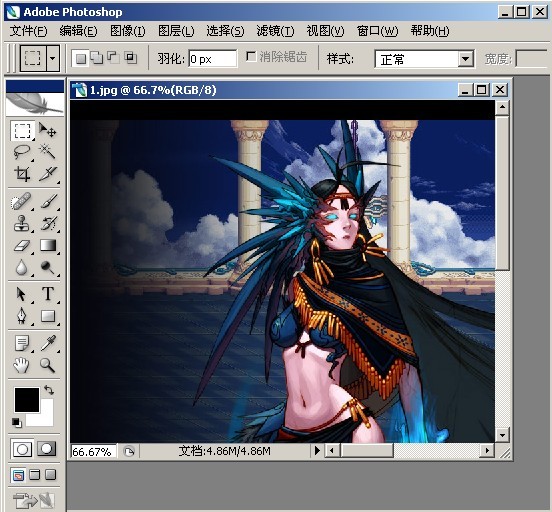Select the Magic Wand tool
The image size is (552, 512).
tap(47, 152)
